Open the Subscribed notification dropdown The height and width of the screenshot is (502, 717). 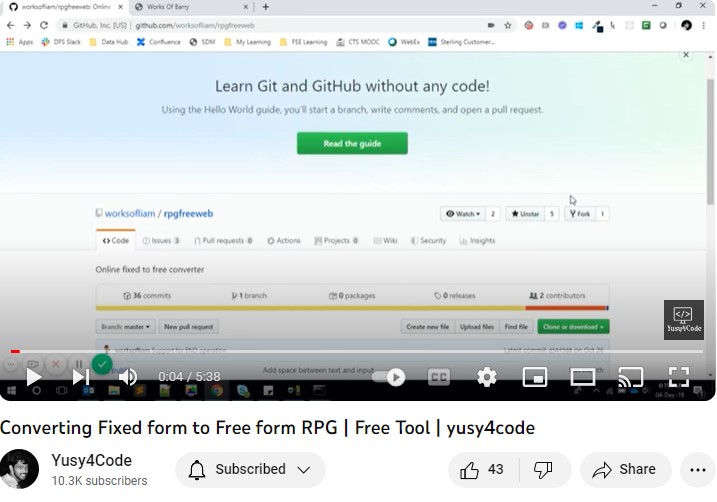coord(250,470)
